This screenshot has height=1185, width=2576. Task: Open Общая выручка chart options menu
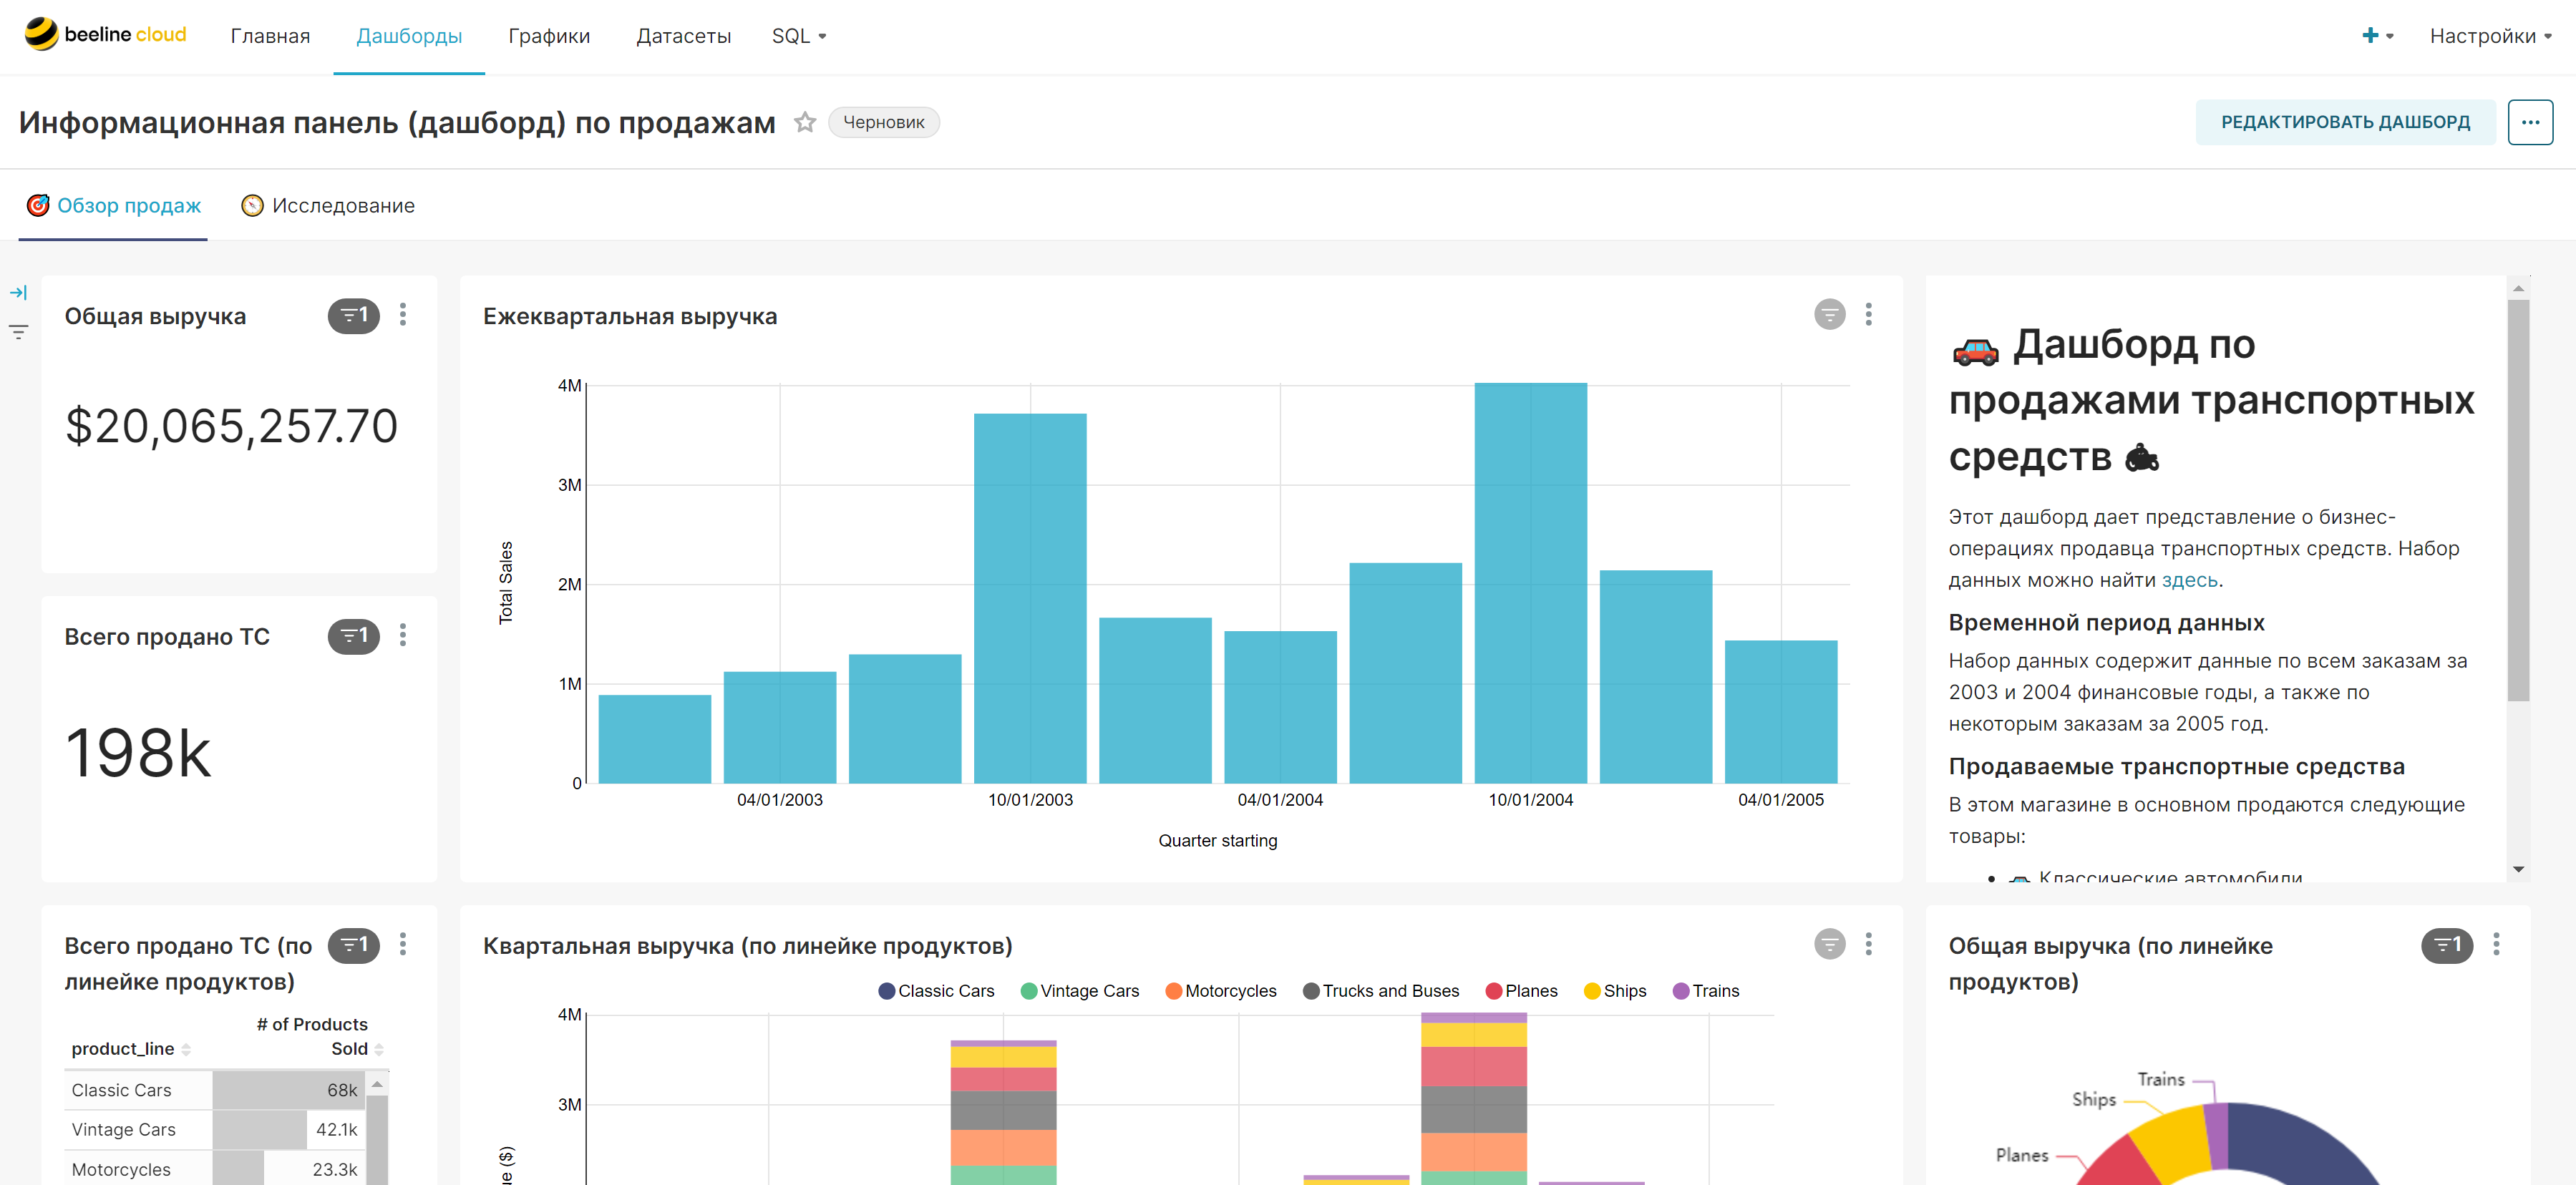(403, 315)
